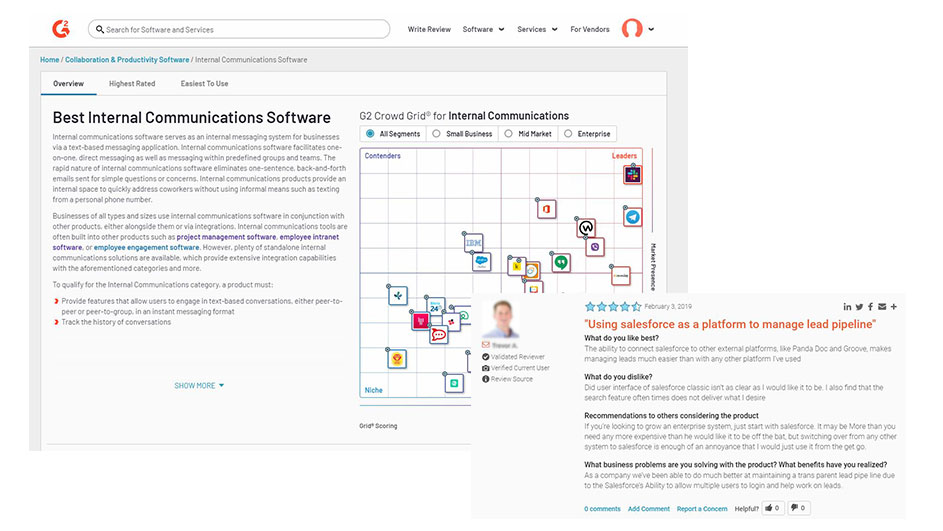Click the Verified Current User label

(x=520, y=367)
